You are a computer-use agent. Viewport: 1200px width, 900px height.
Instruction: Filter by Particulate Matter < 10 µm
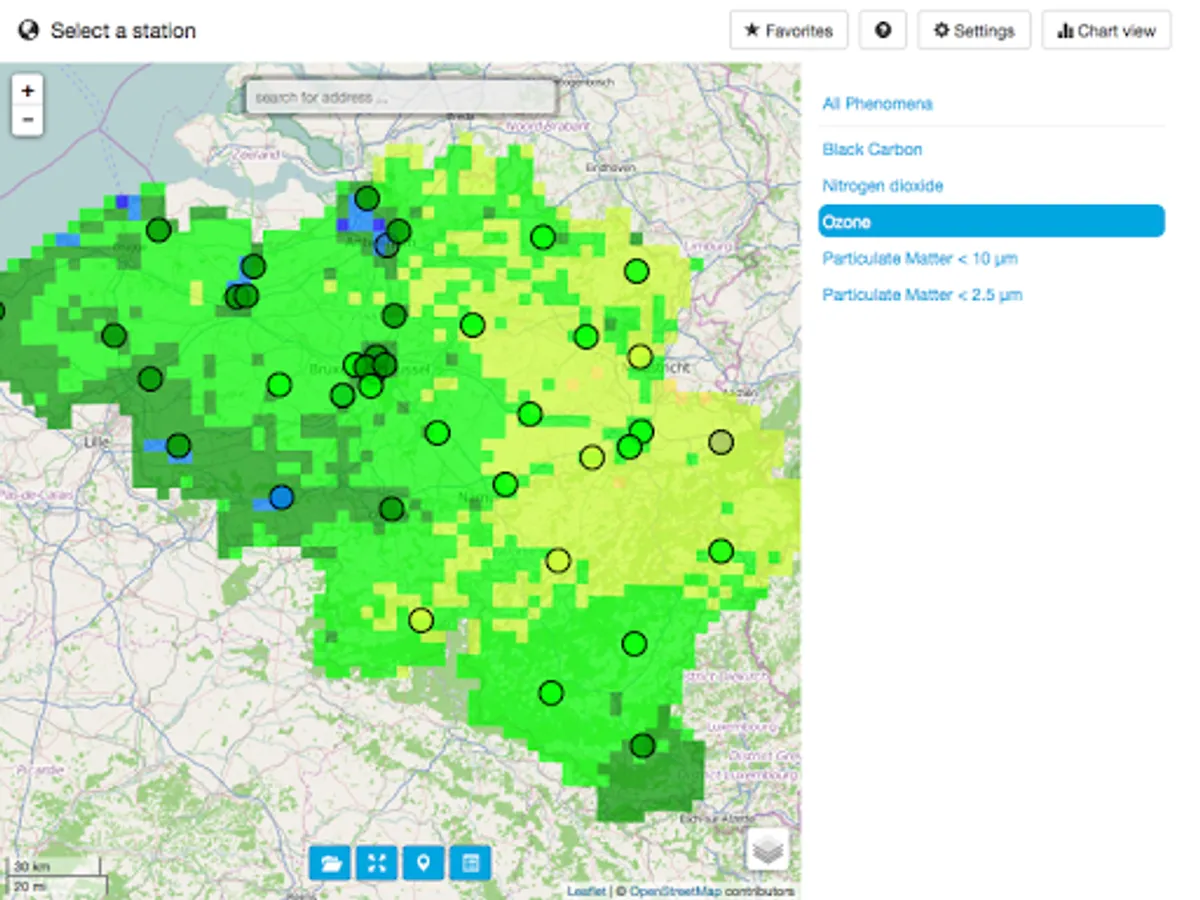920,259
